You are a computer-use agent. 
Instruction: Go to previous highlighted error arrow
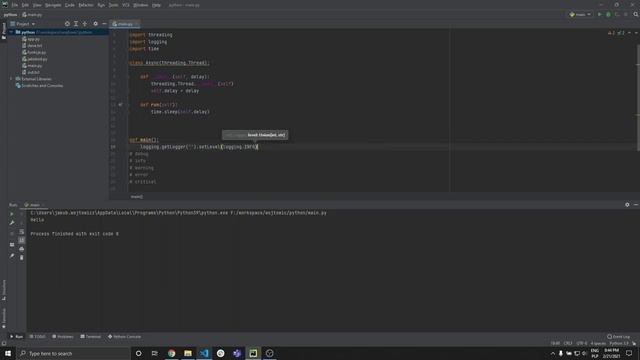click(629, 33)
